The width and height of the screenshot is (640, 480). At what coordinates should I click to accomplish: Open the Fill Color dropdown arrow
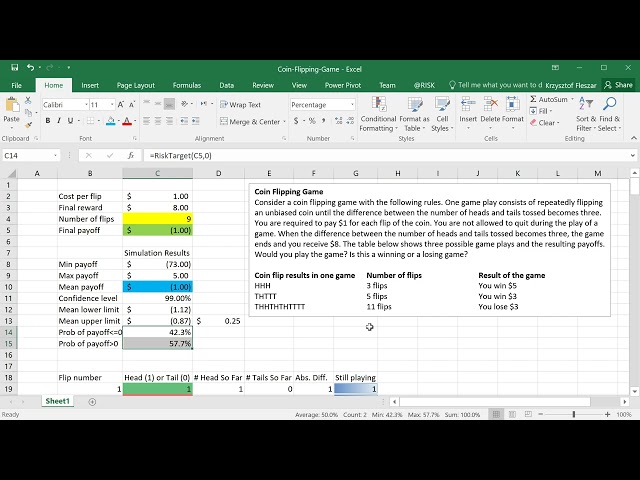tap(118, 121)
